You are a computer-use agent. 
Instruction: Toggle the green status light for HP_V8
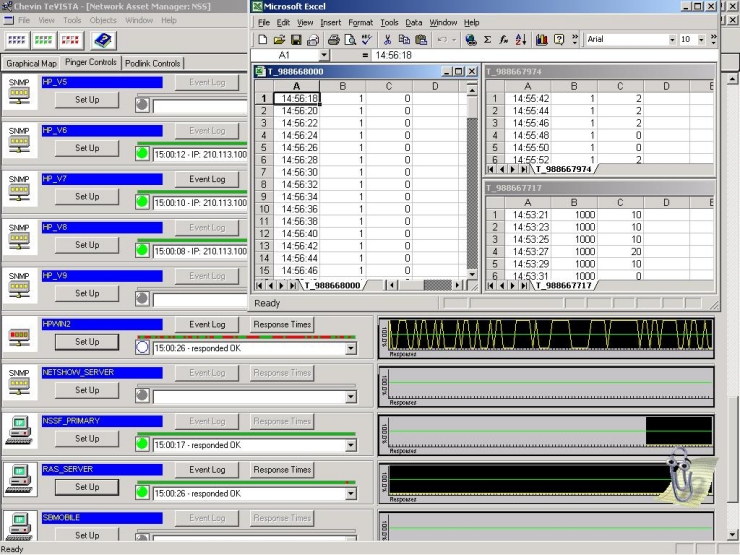tap(142, 251)
